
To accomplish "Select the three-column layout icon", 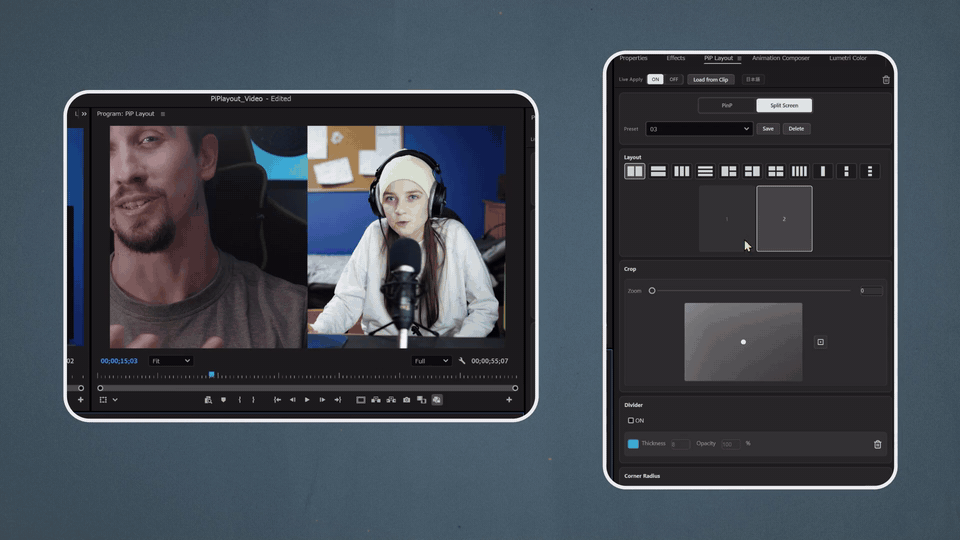I will coord(681,171).
